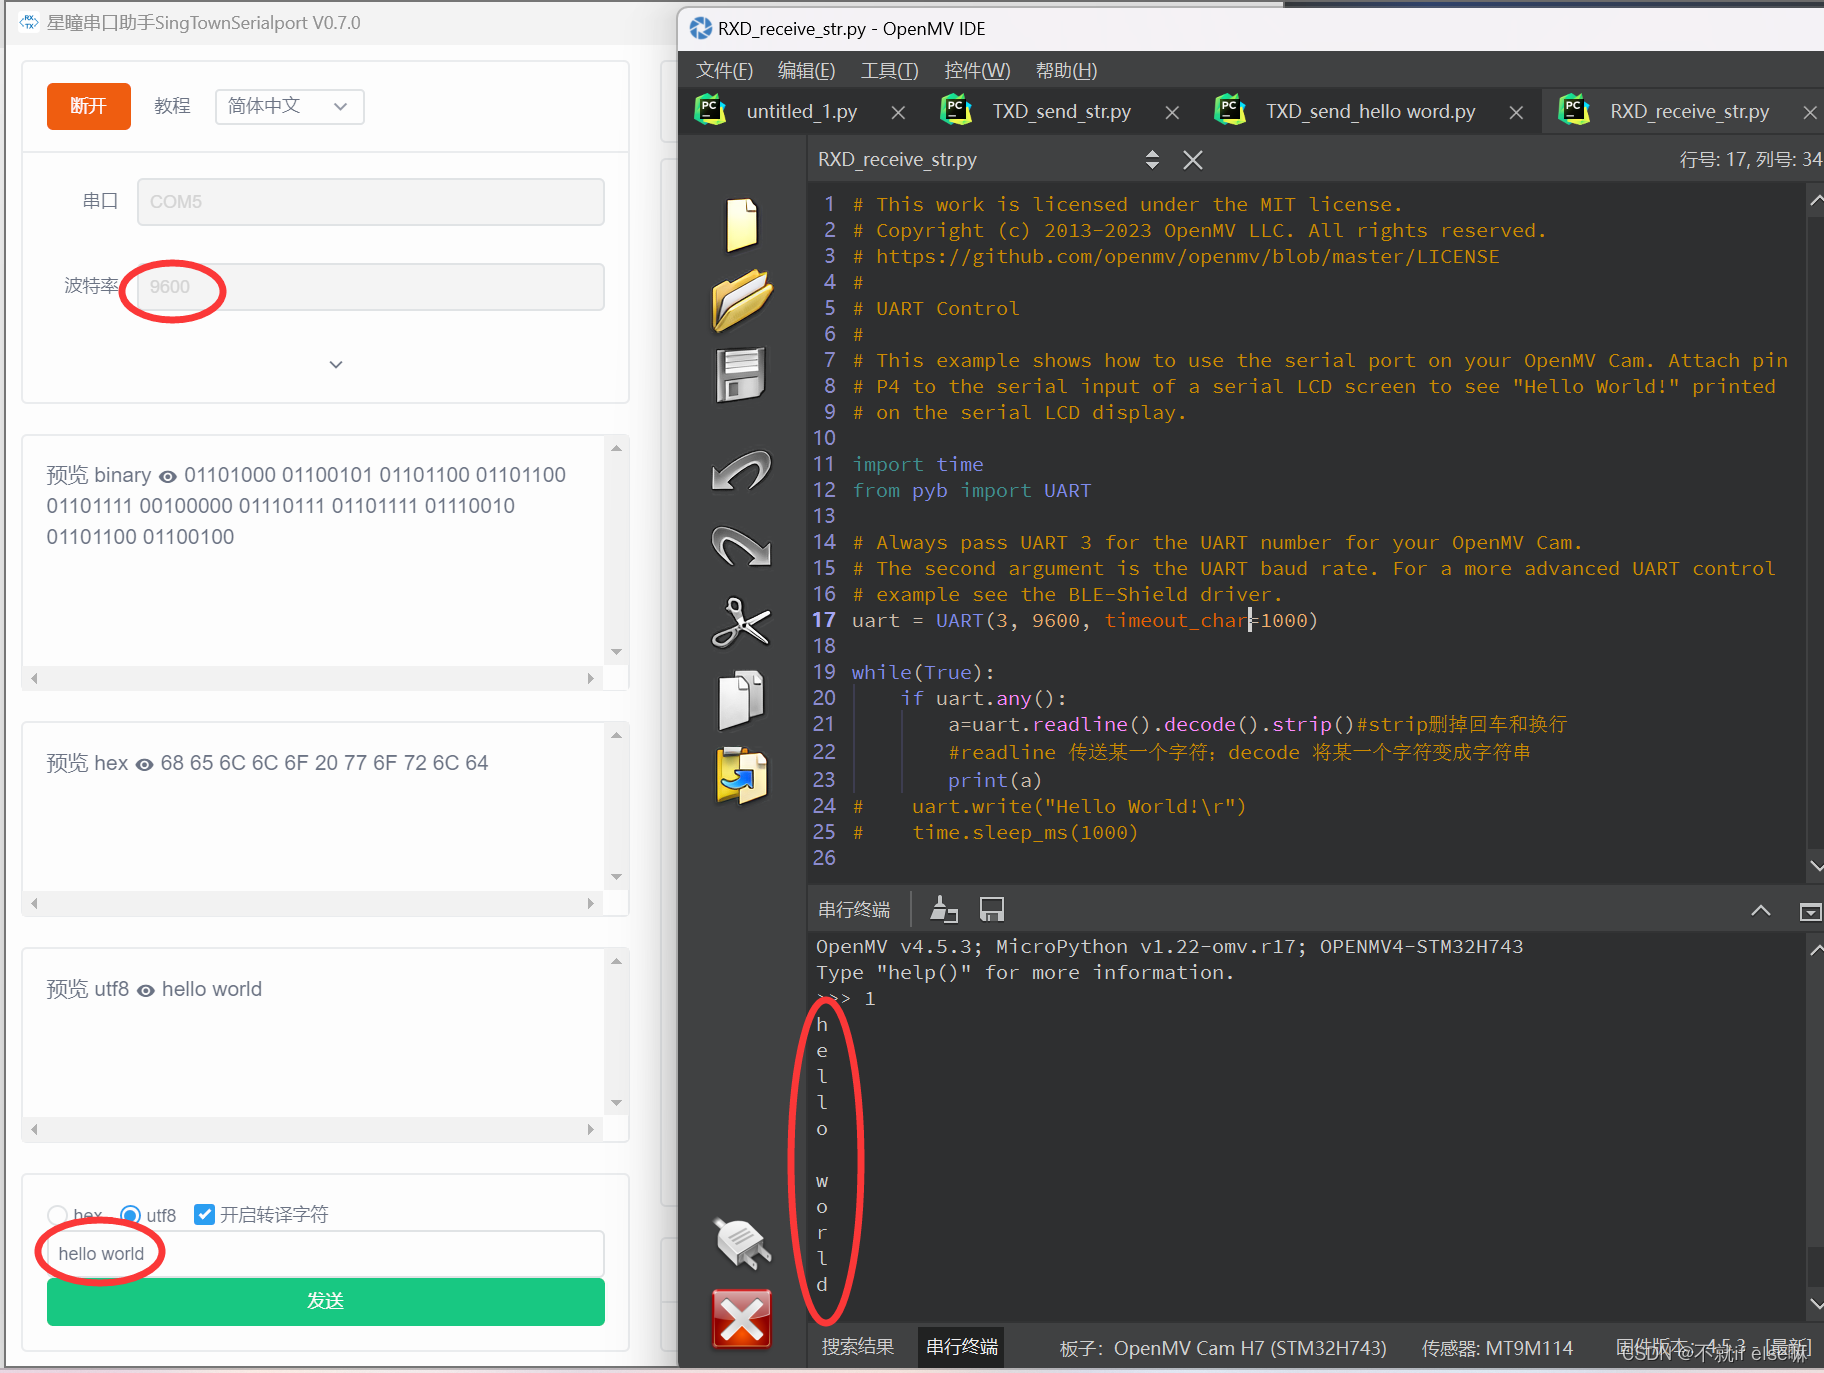Click the Paste clipboard icon
Image resolution: width=1824 pixels, height=1373 pixels.
741,775
